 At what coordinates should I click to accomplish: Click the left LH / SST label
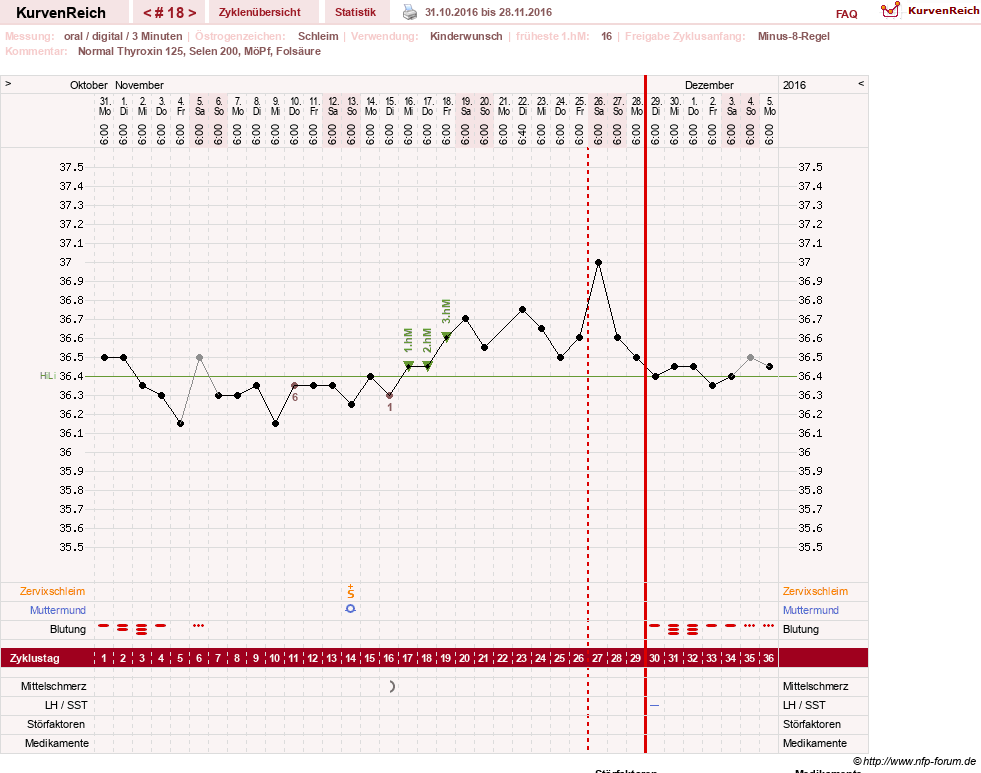click(66, 705)
